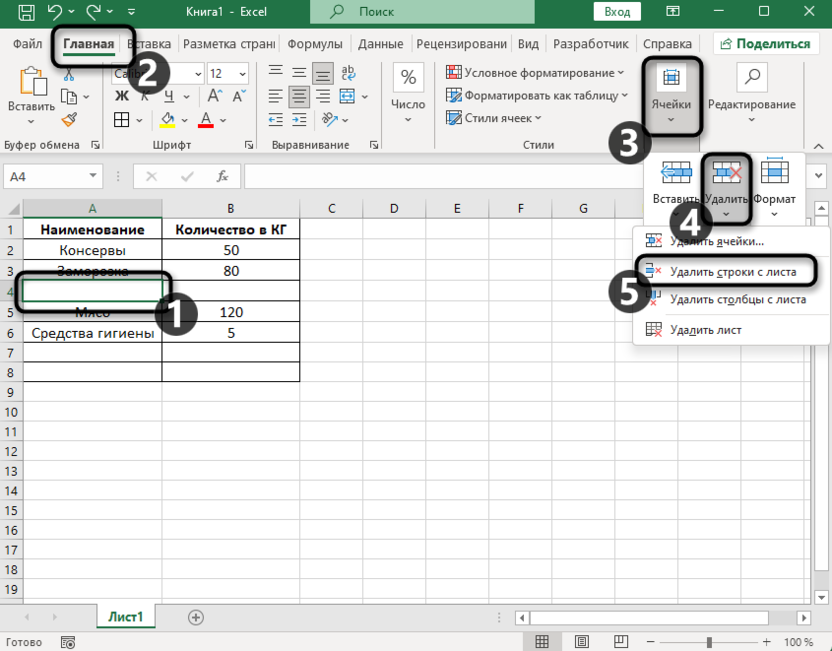
Task: Switch to Page Layout view icon
Action: click(582, 641)
